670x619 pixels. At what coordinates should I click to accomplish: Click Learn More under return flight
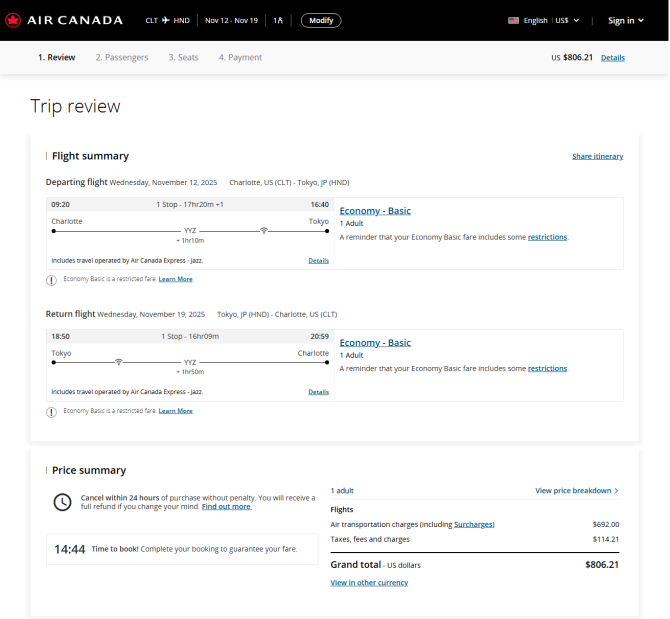click(x=176, y=411)
